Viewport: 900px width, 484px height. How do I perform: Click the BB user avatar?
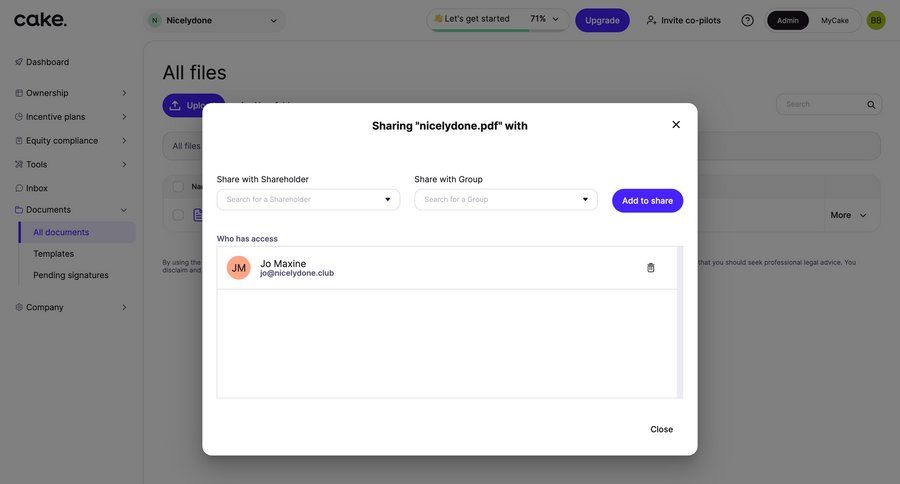(x=876, y=20)
